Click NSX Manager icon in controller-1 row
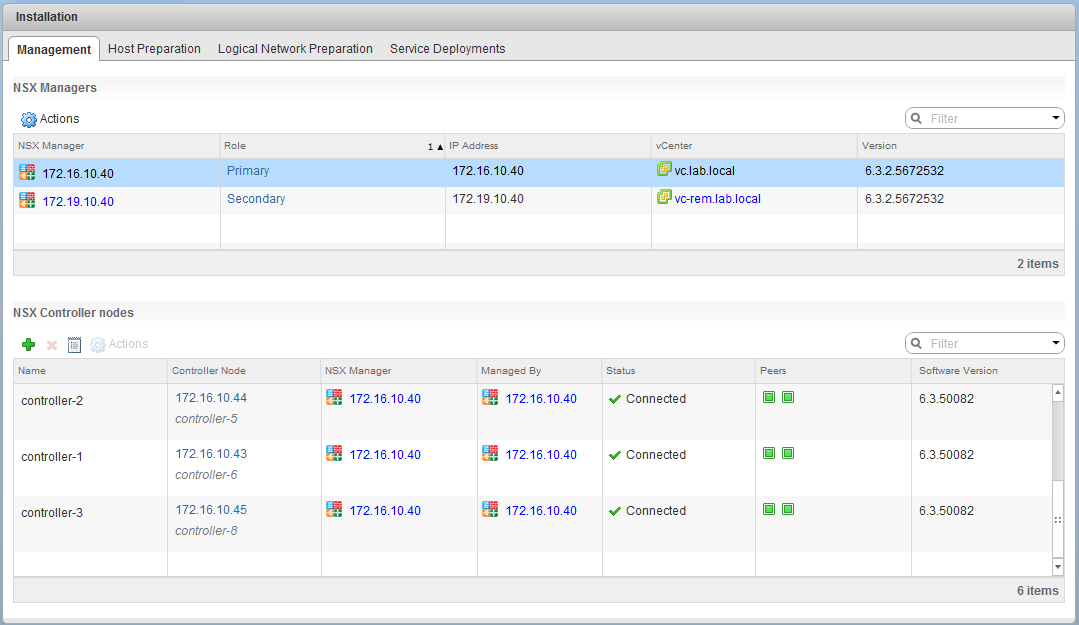Viewport: 1079px width, 625px height. (334, 453)
